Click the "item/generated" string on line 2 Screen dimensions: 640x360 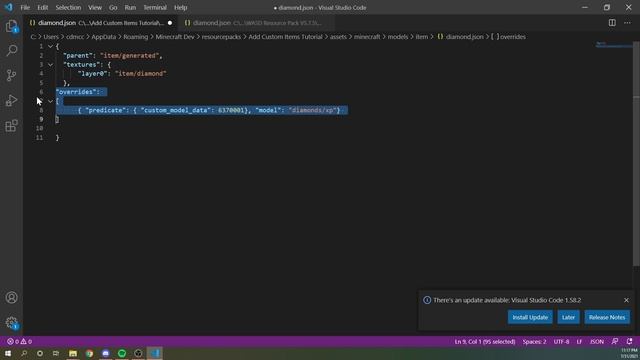pos(129,56)
